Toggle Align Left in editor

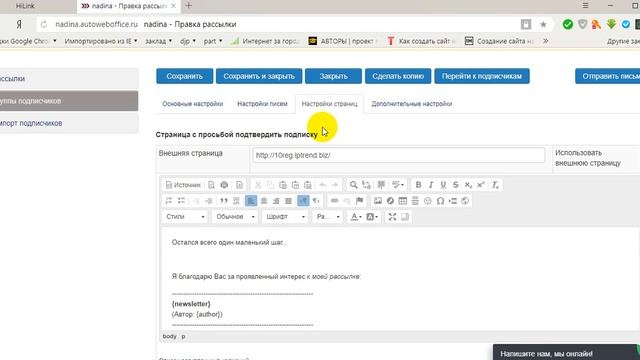(251, 200)
